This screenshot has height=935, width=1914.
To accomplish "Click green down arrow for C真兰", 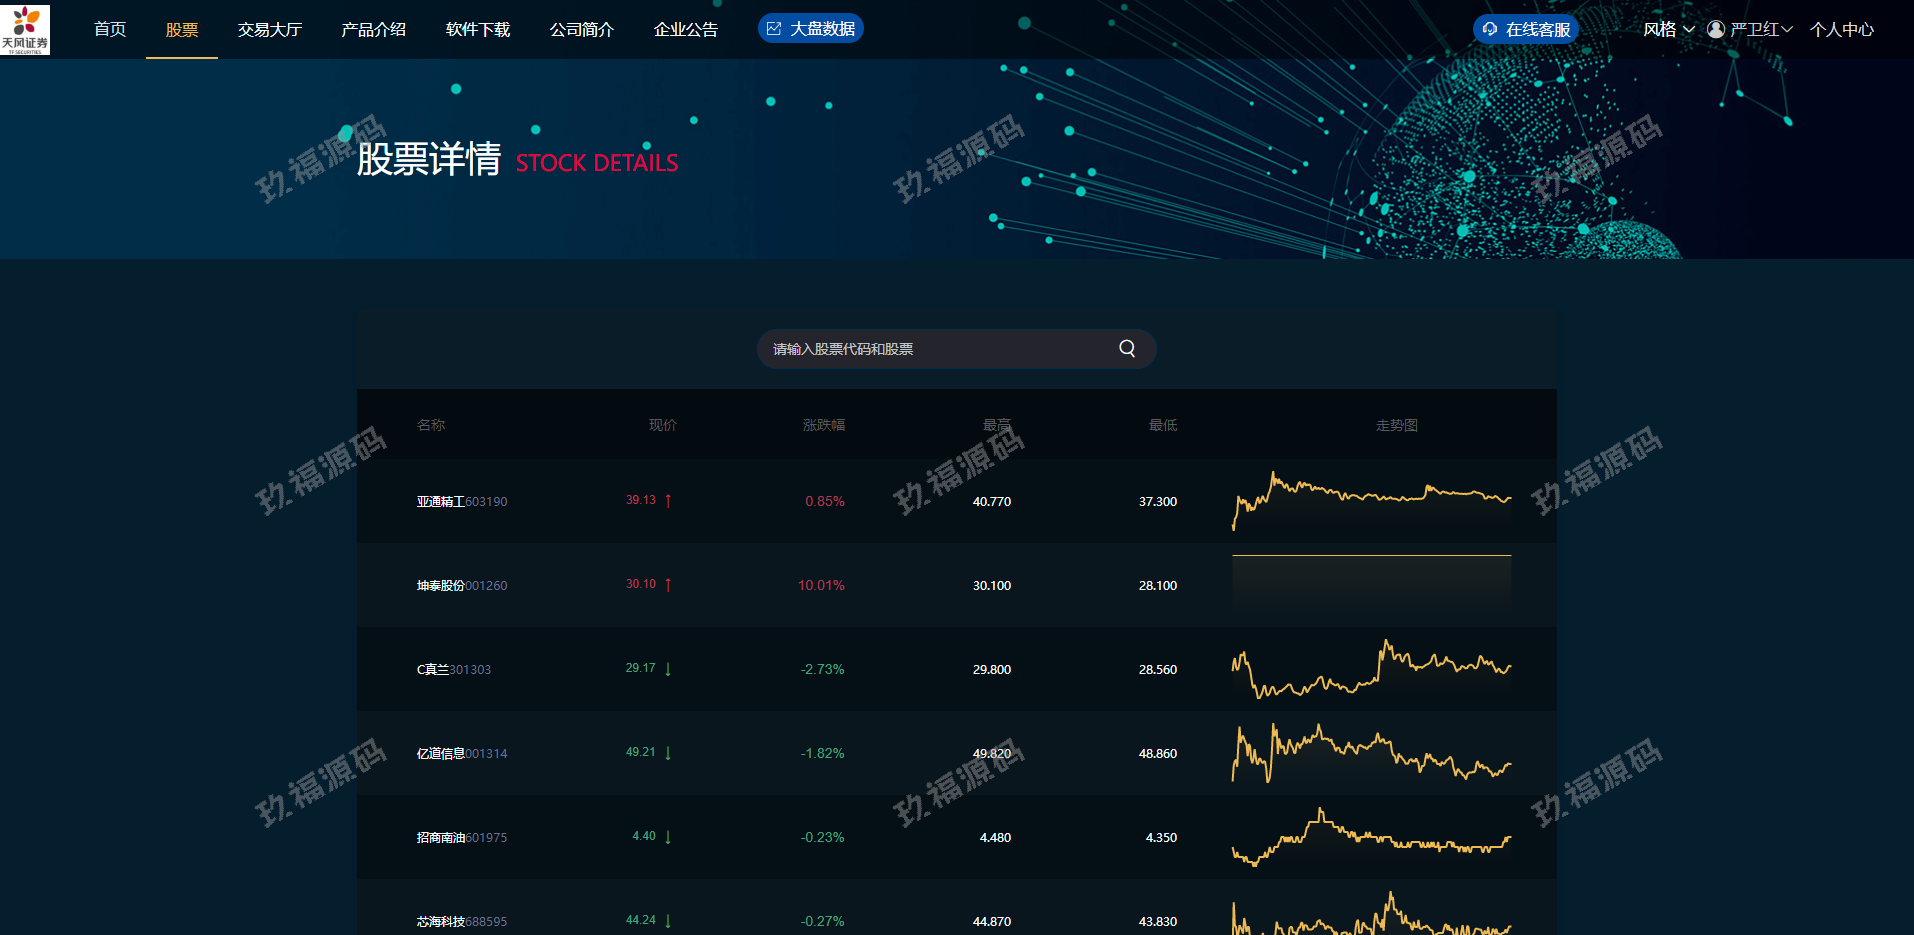I will [668, 669].
